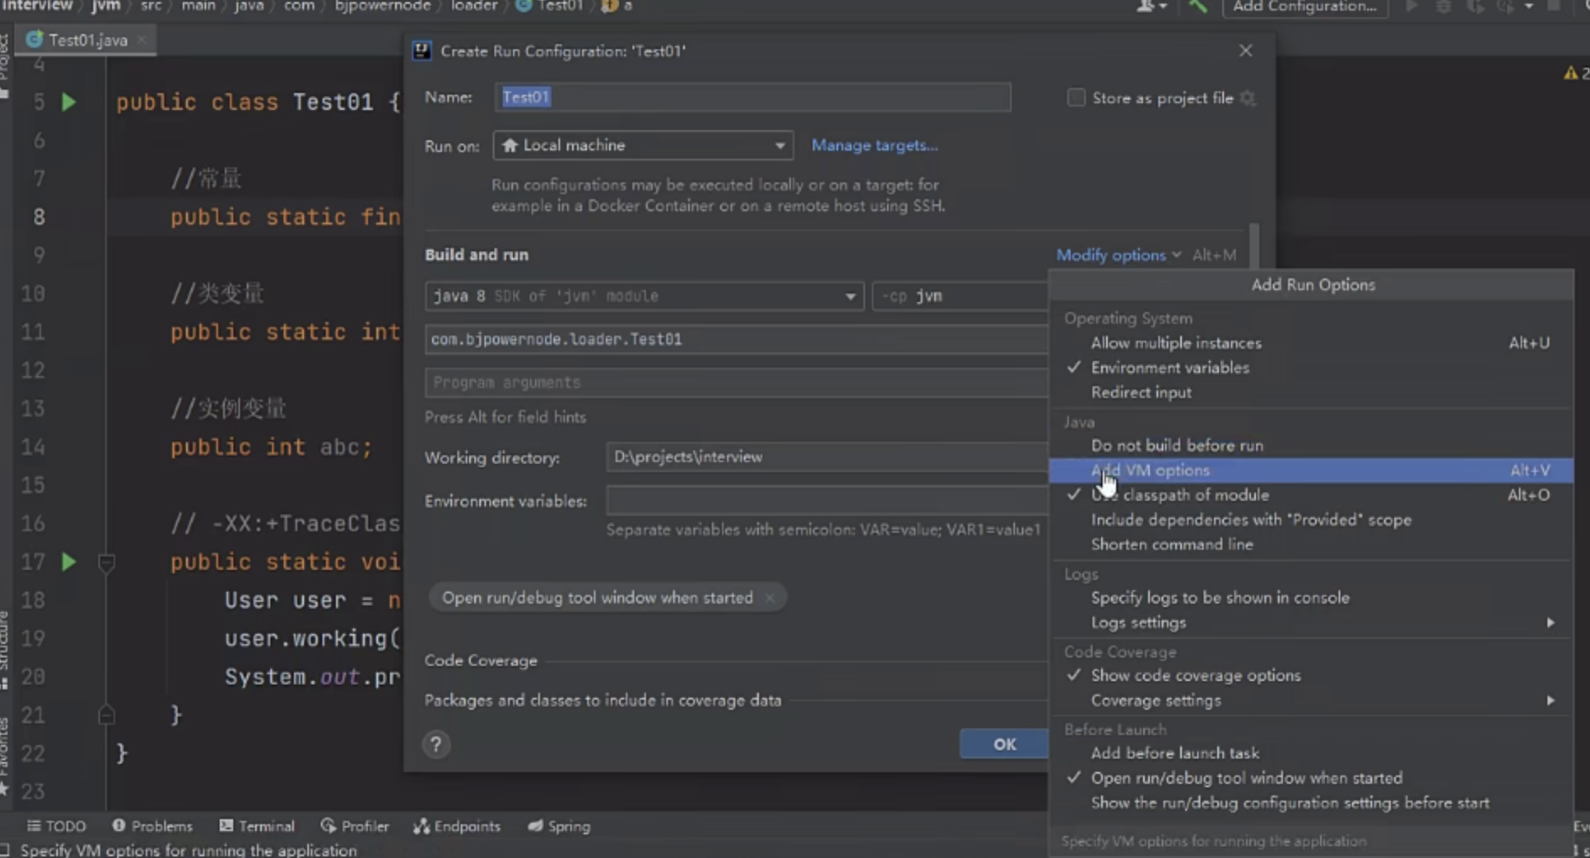This screenshot has height=858, width=1590.
Task: Expand Logs settings submenu
Action: tap(1311, 623)
